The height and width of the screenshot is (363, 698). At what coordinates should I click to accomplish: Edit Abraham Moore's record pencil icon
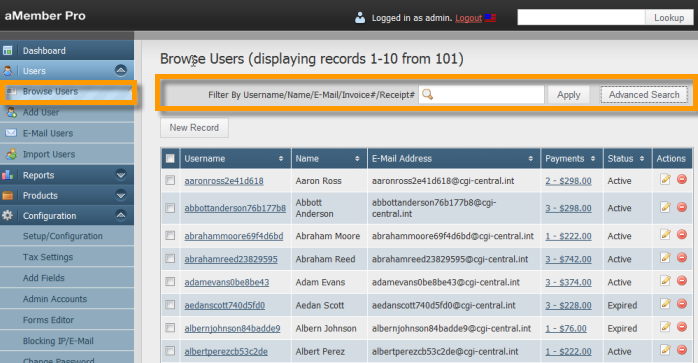pos(666,235)
